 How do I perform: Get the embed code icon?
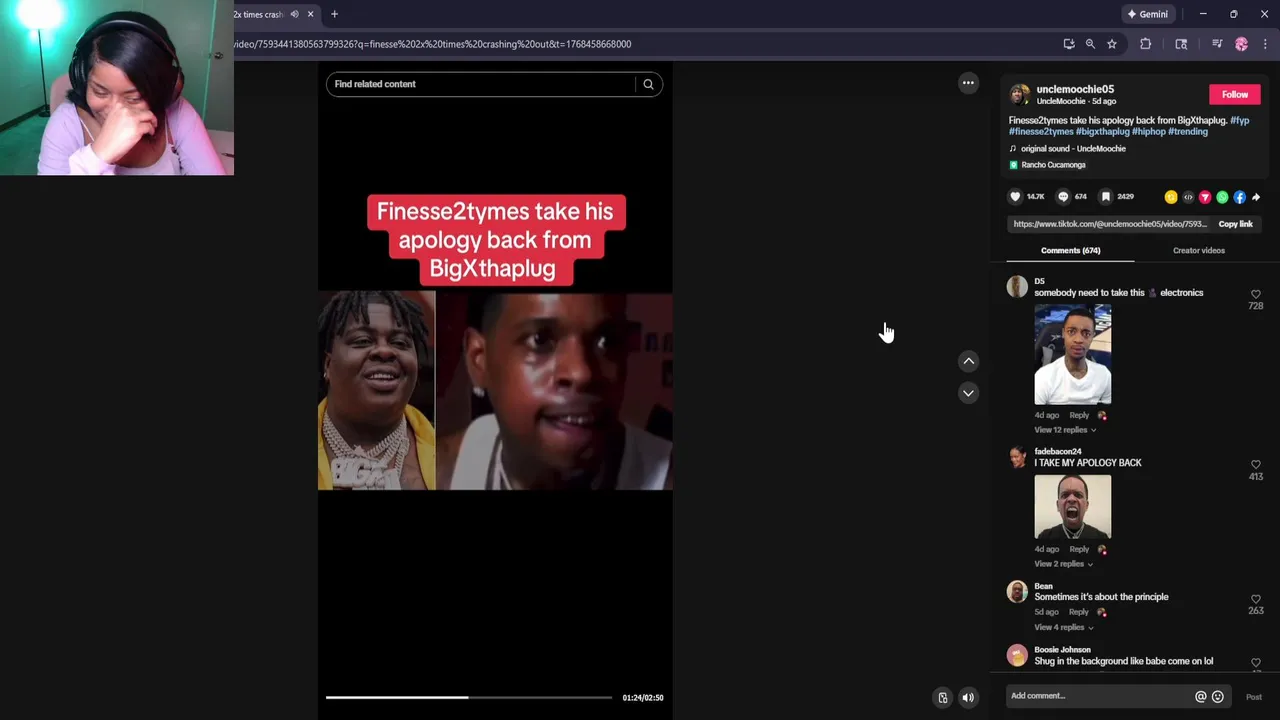(1188, 197)
